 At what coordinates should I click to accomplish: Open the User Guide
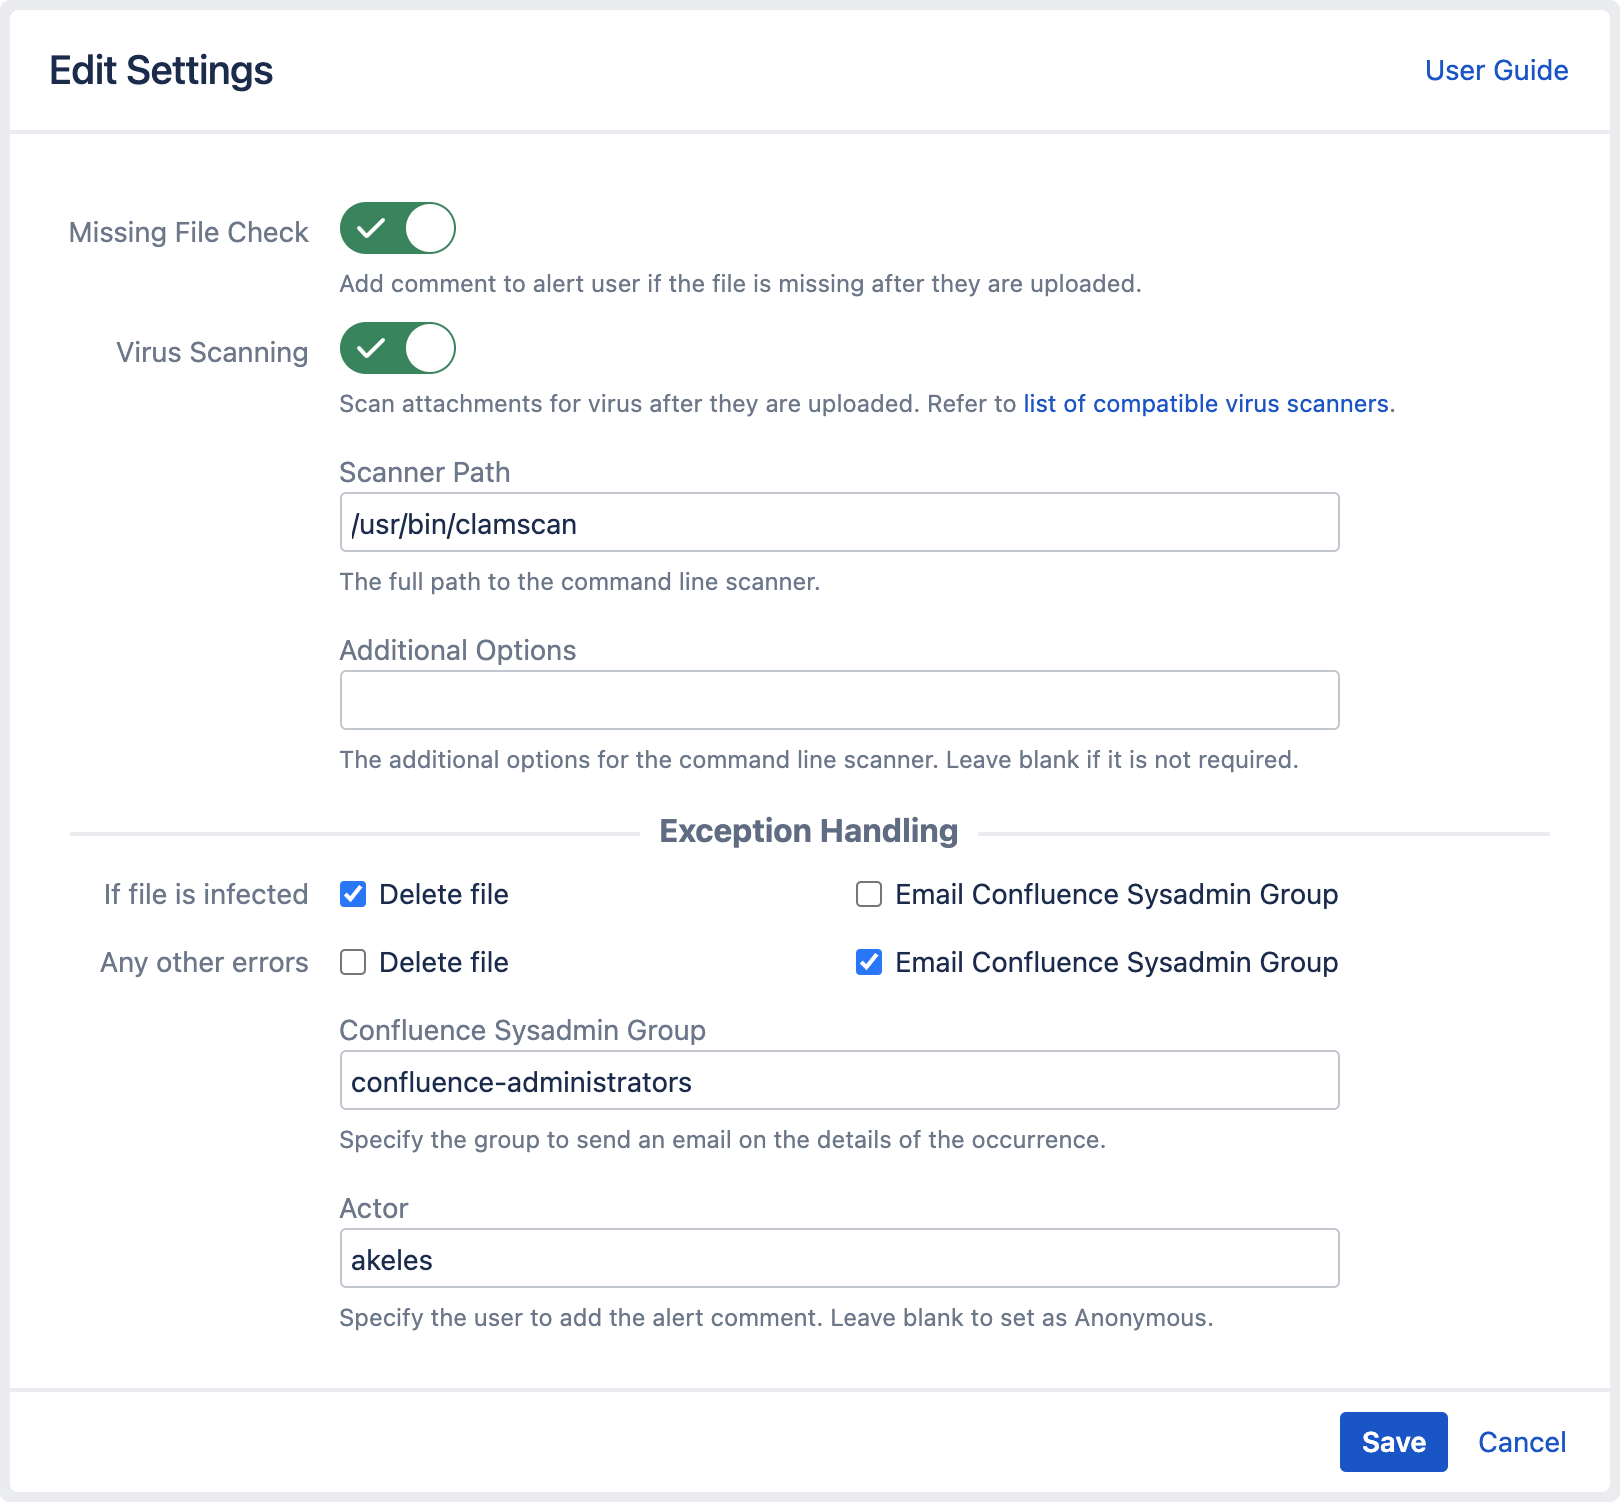tap(1496, 70)
